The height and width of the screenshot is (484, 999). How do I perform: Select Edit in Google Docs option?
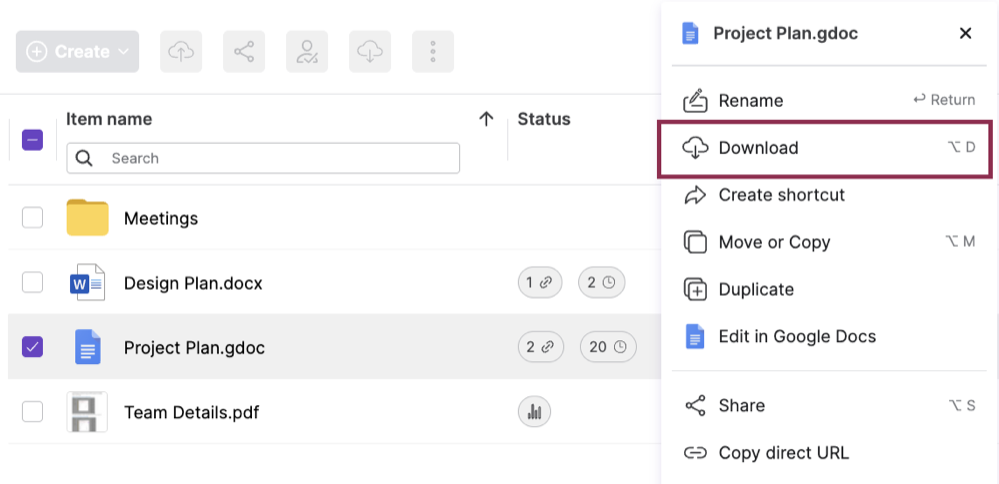tap(796, 336)
